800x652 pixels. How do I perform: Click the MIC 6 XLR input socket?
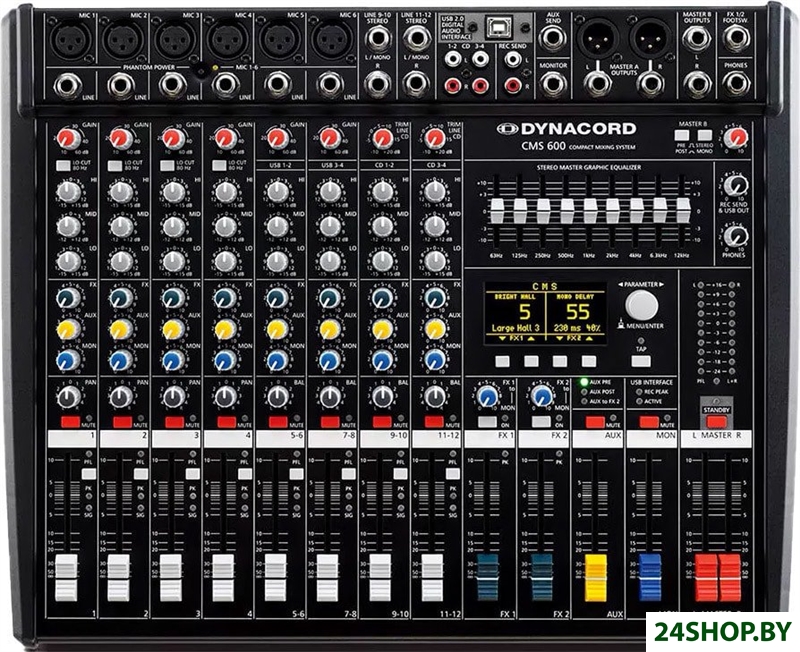[332, 40]
